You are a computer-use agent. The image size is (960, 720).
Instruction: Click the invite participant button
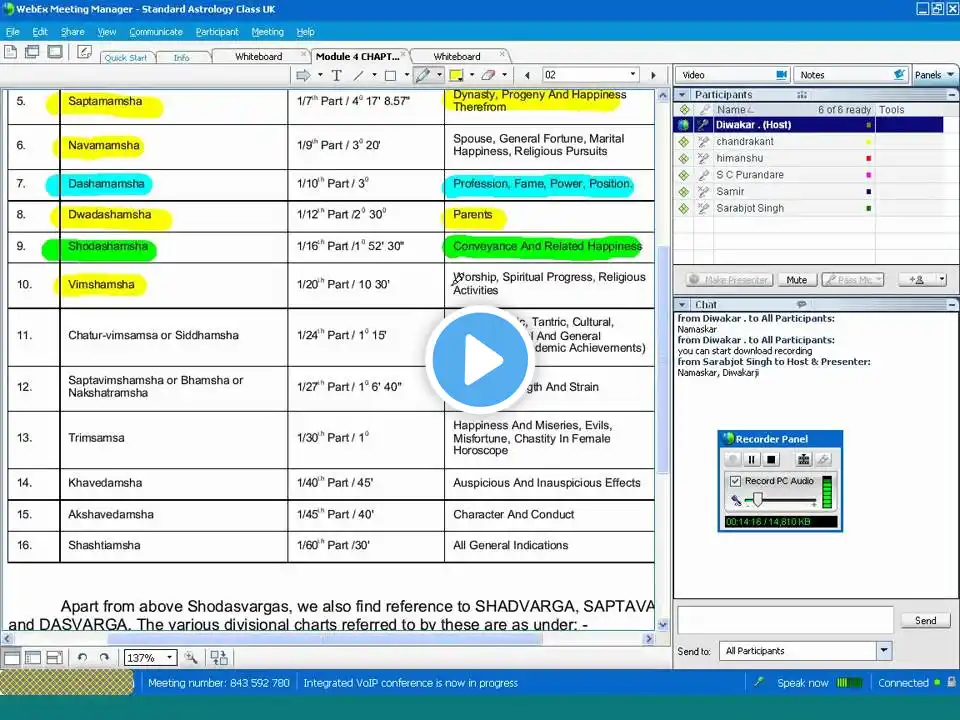coord(916,280)
